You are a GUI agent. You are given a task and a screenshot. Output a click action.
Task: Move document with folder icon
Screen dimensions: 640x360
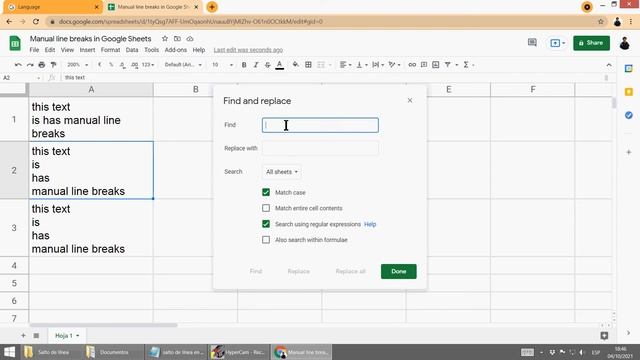click(177, 39)
